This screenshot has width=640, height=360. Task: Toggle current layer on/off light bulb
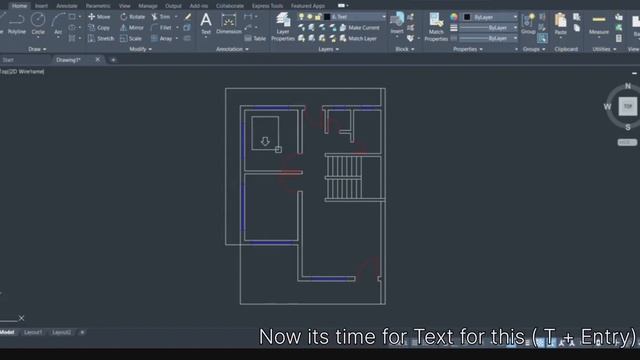[301, 17]
